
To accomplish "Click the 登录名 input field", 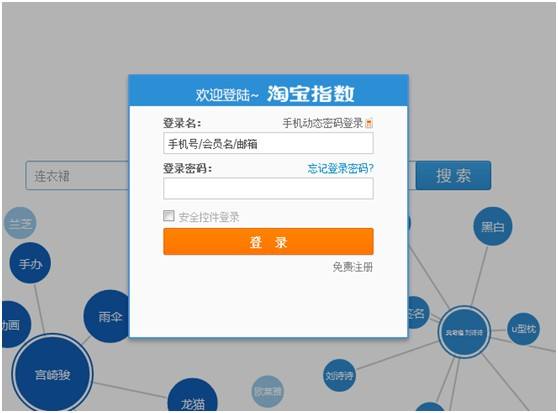I will (268, 143).
